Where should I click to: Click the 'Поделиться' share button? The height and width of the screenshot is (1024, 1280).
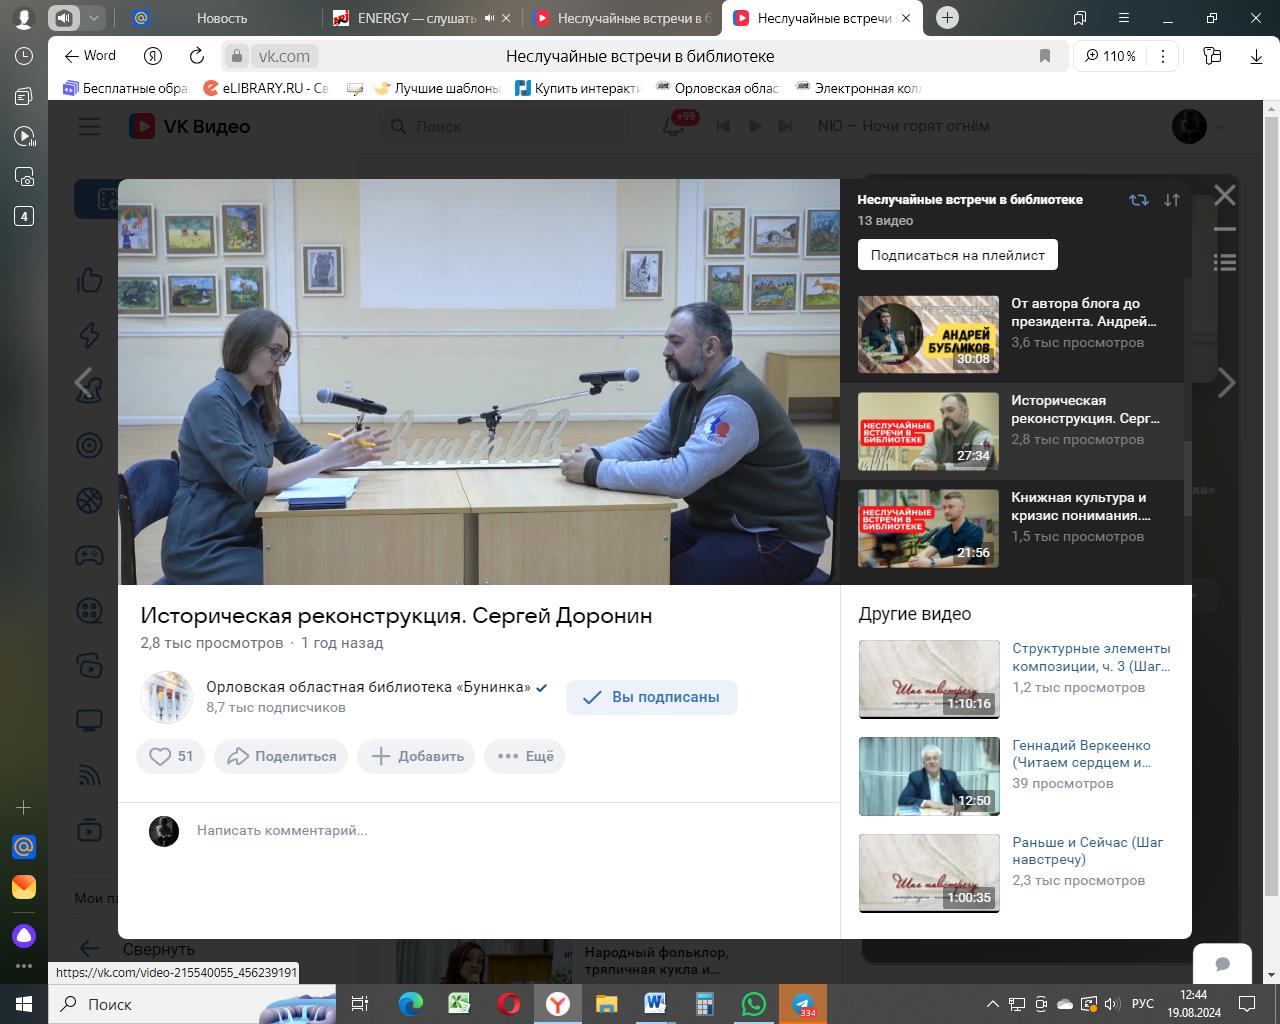click(x=281, y=756)
